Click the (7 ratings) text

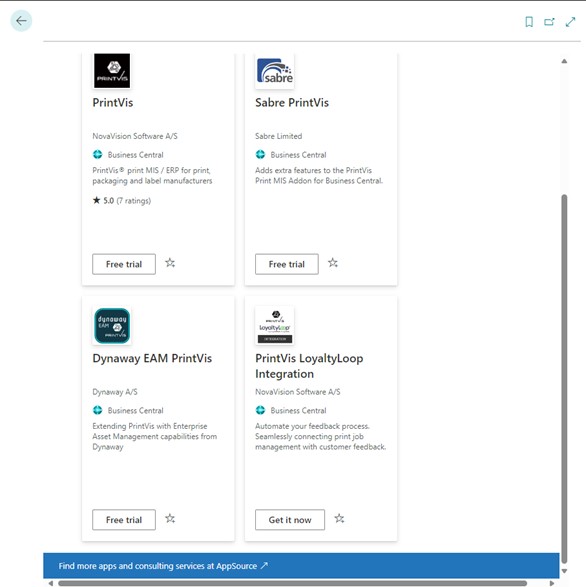point(134,201)
